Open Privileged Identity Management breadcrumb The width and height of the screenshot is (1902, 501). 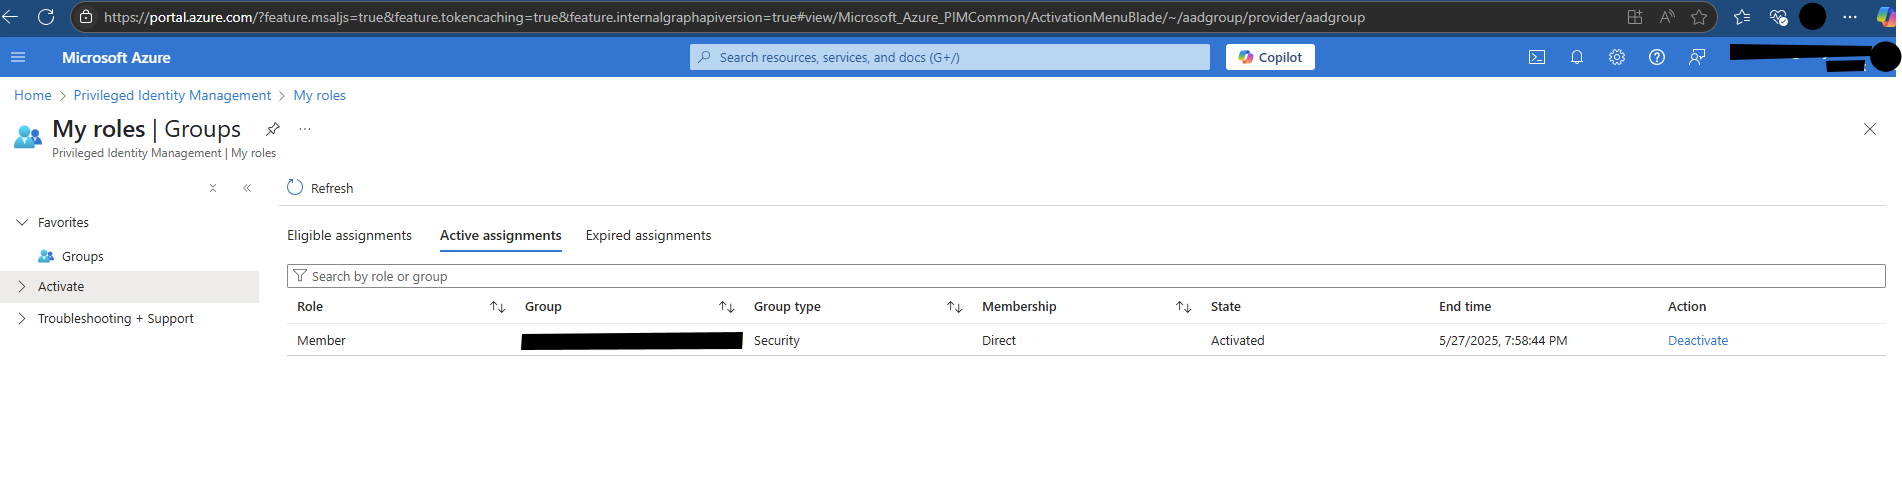172,95
